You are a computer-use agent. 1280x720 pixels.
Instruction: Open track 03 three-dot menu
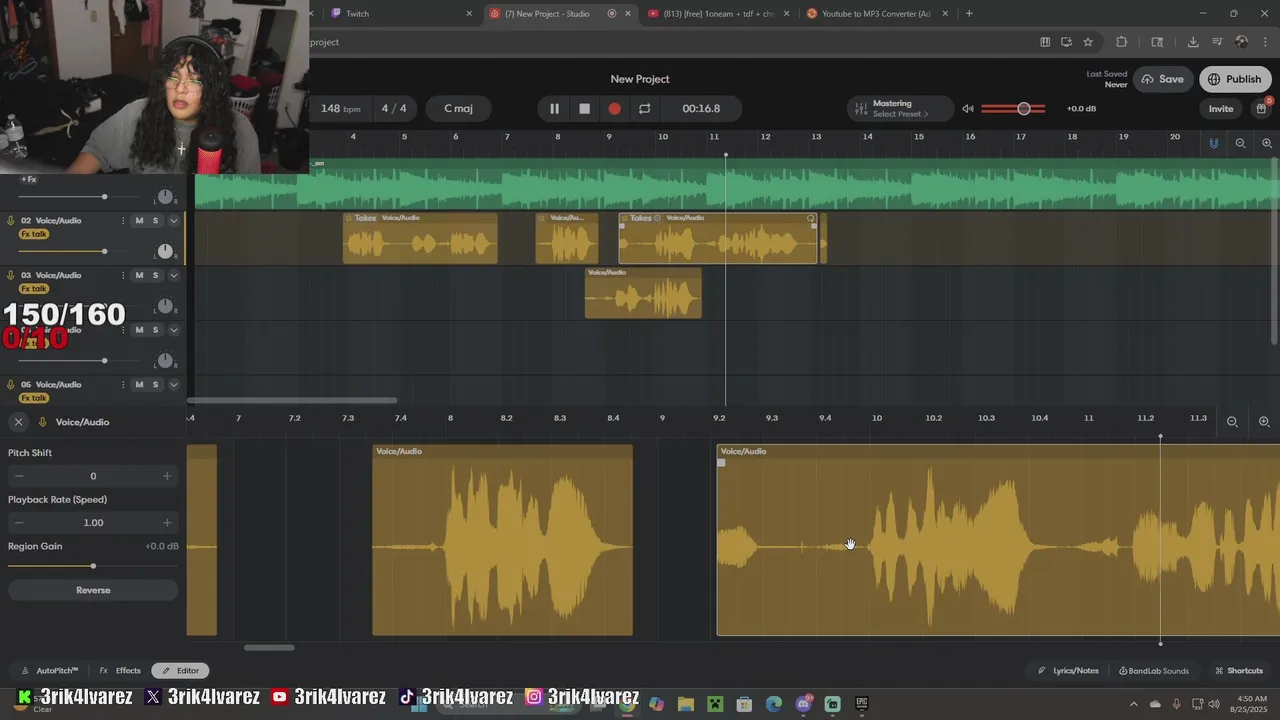coord(123,275)
